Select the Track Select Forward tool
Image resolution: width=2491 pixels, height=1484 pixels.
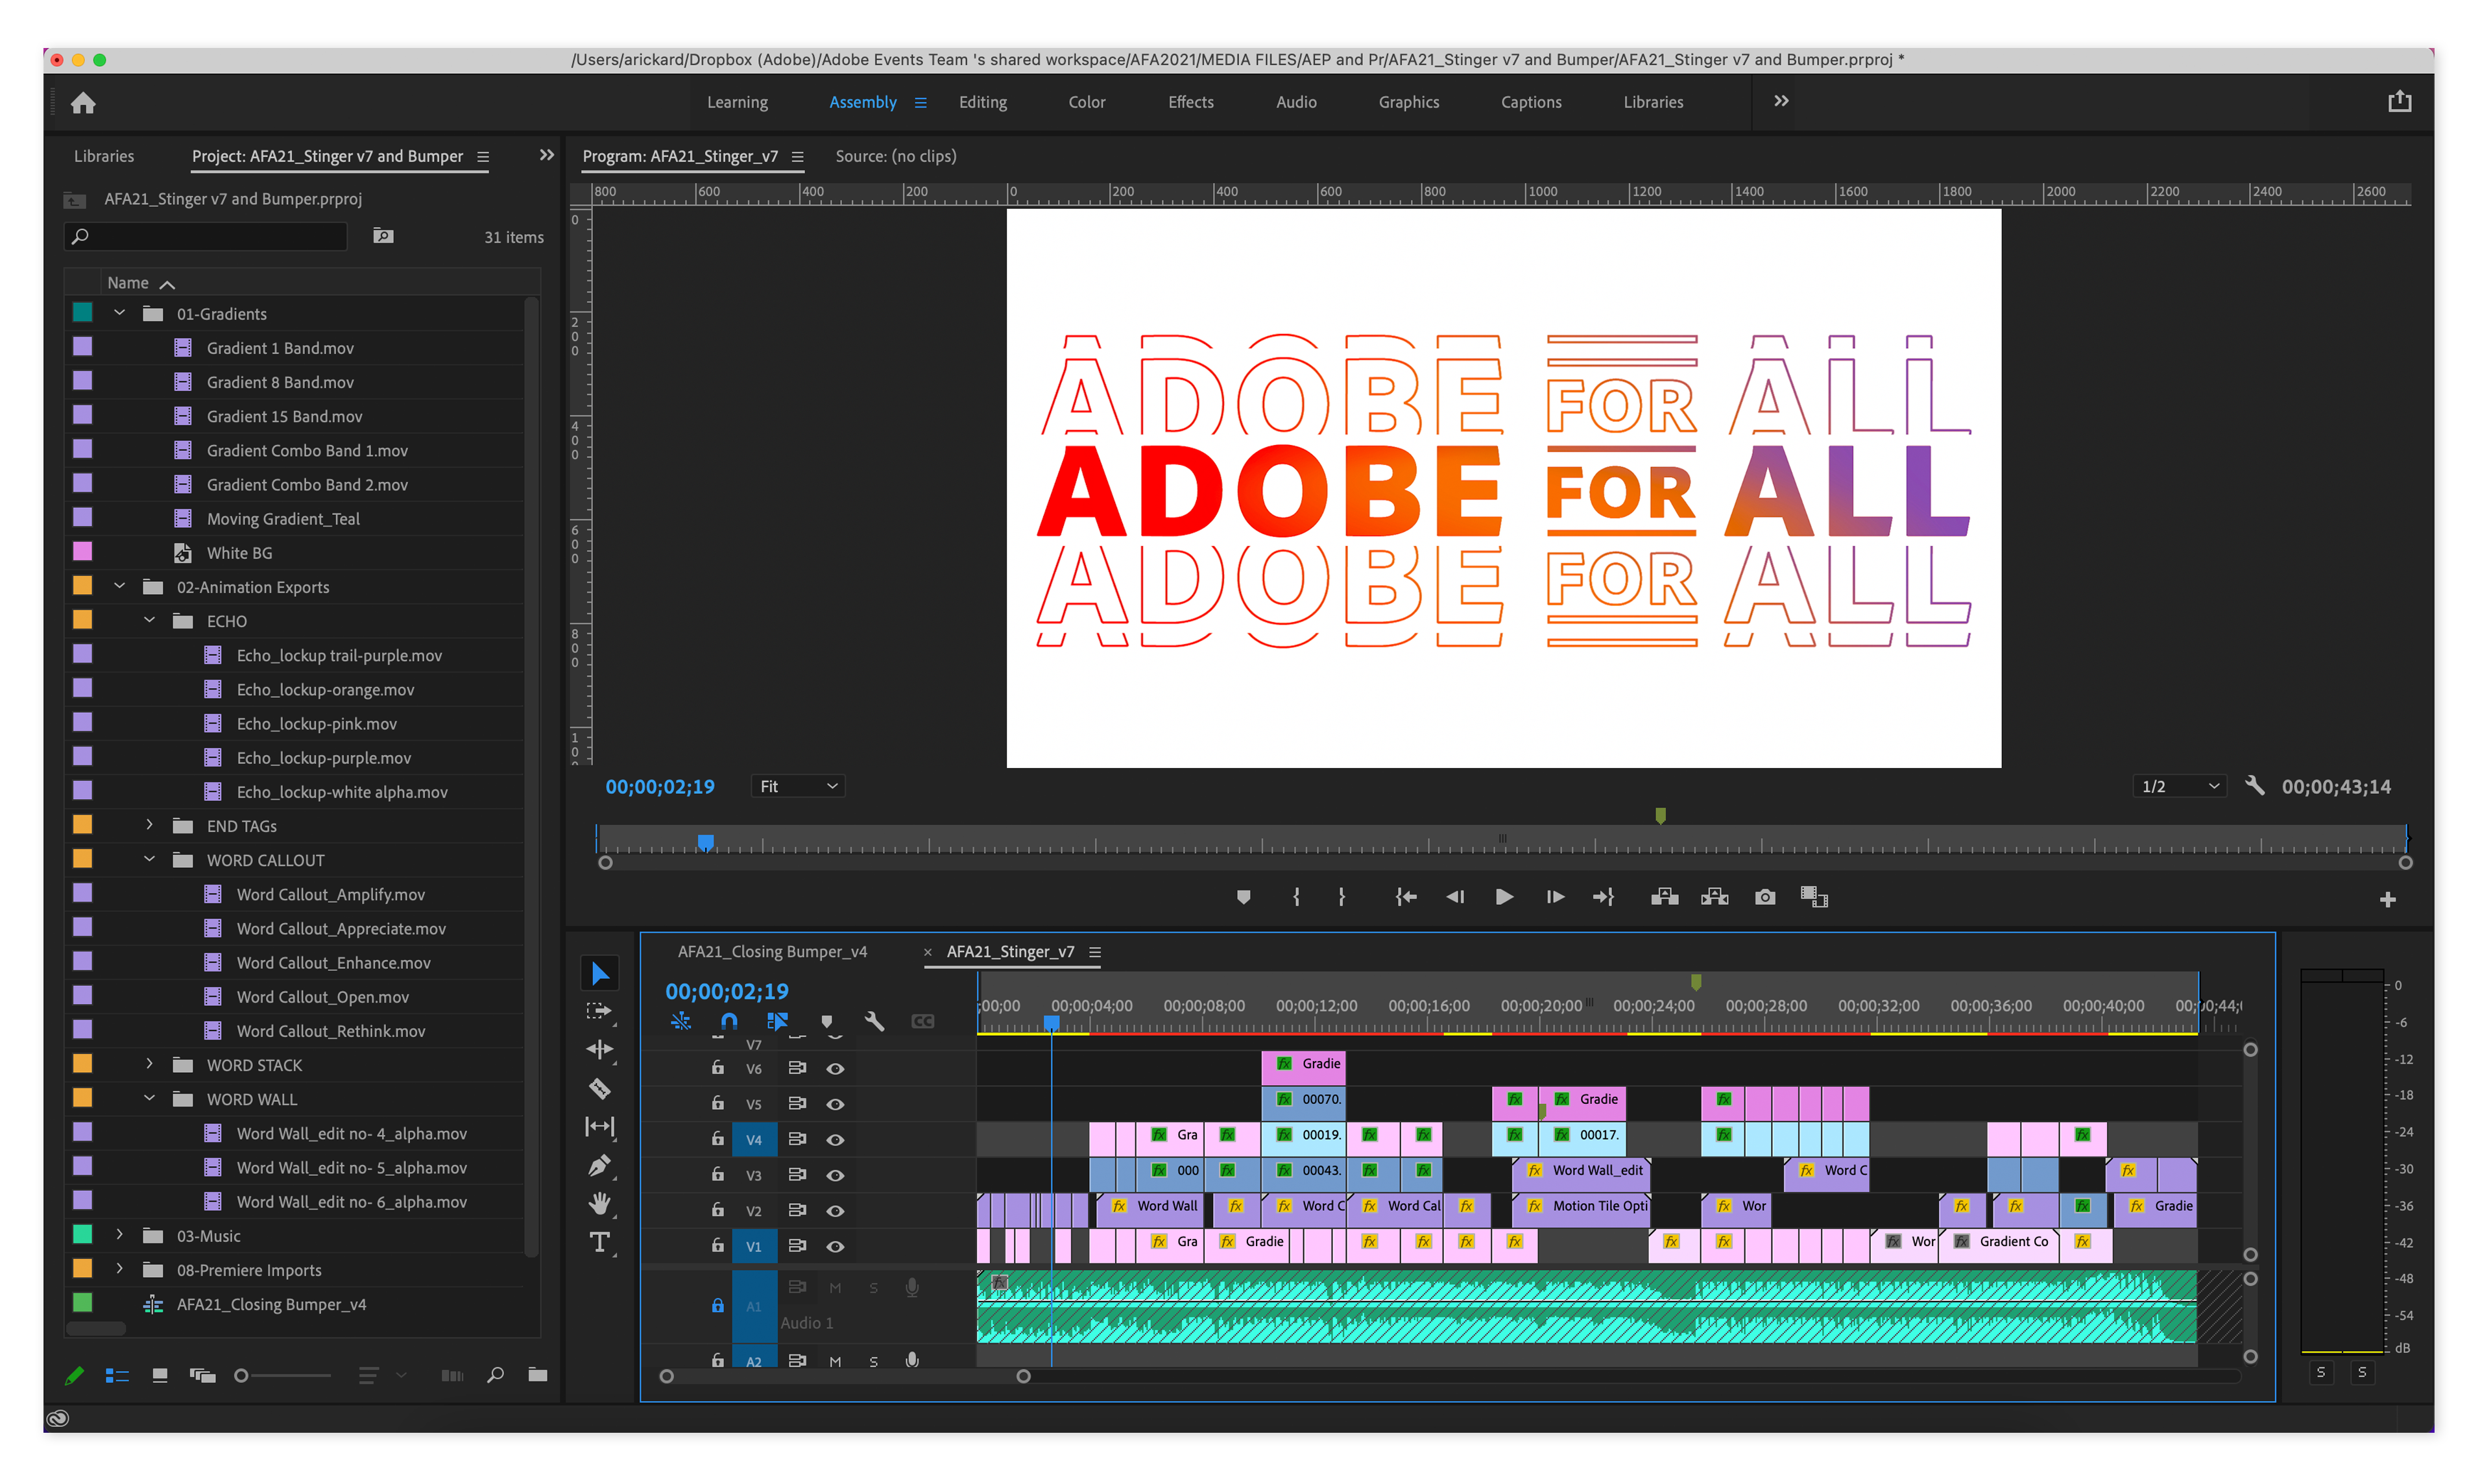tap(599, 1012)
